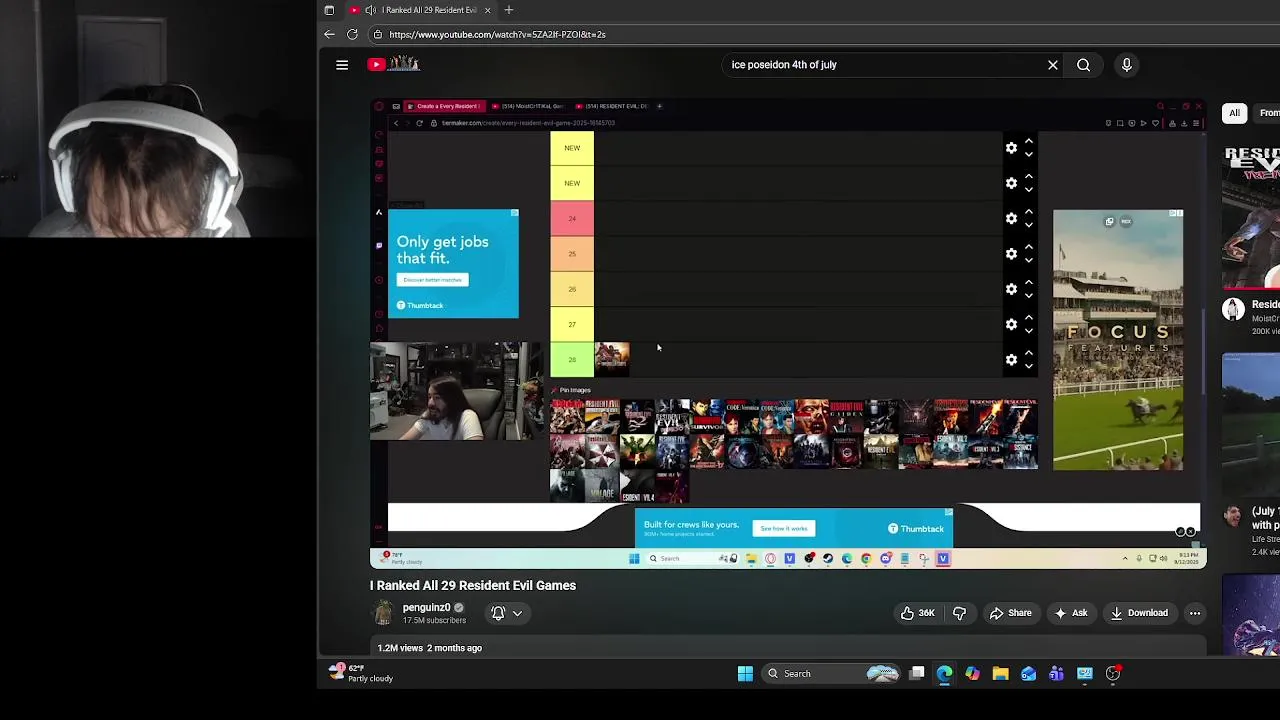This screenshot has width=1280, height=720.
Task: Click the Download button
Action: [1139, 613]
